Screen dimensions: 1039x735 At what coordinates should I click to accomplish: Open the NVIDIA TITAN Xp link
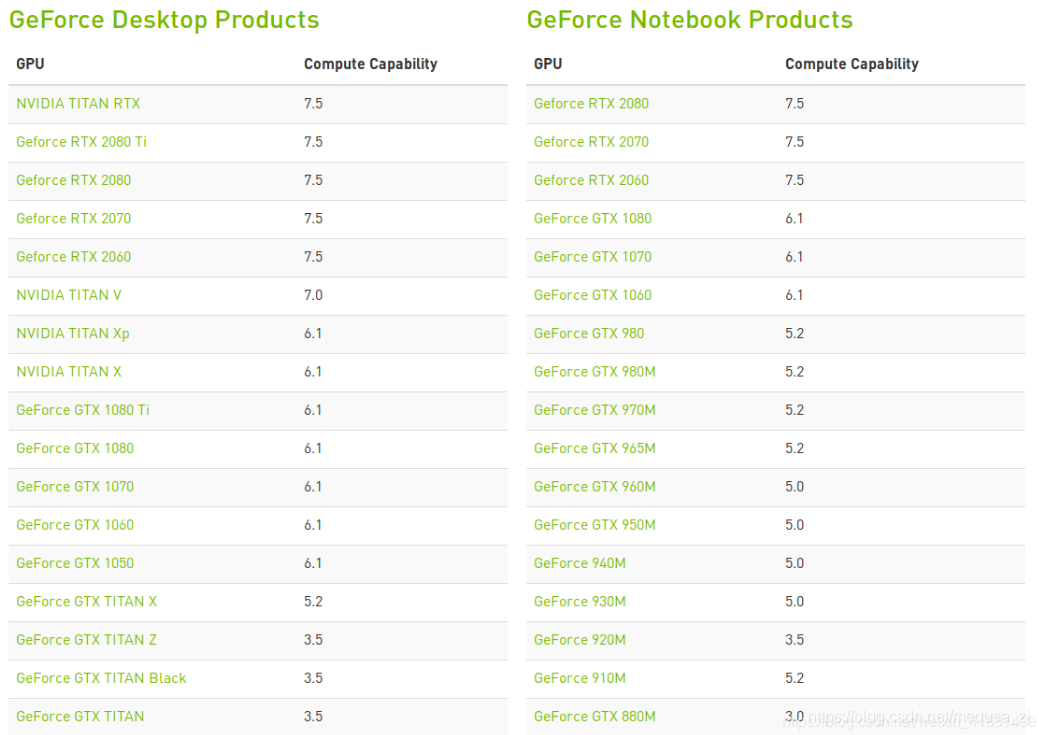[73, 333]
